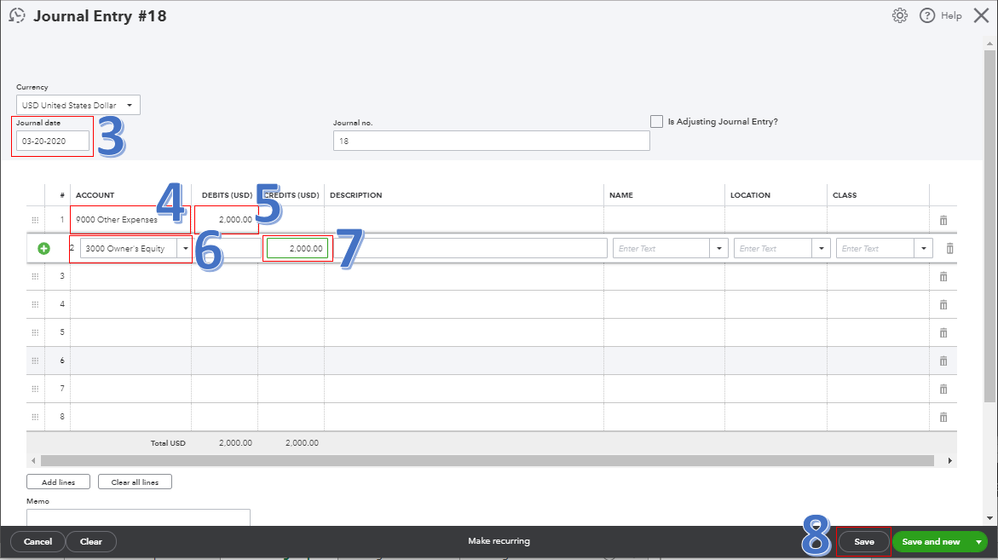This screenshot has height=560, width=998.
Task: Check Is Adjusting Journal Entry checkbox
Action: click(657, 122)
